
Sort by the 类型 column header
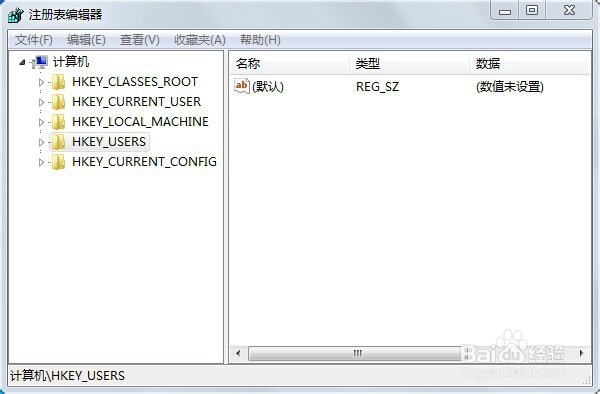coord(409,63)
